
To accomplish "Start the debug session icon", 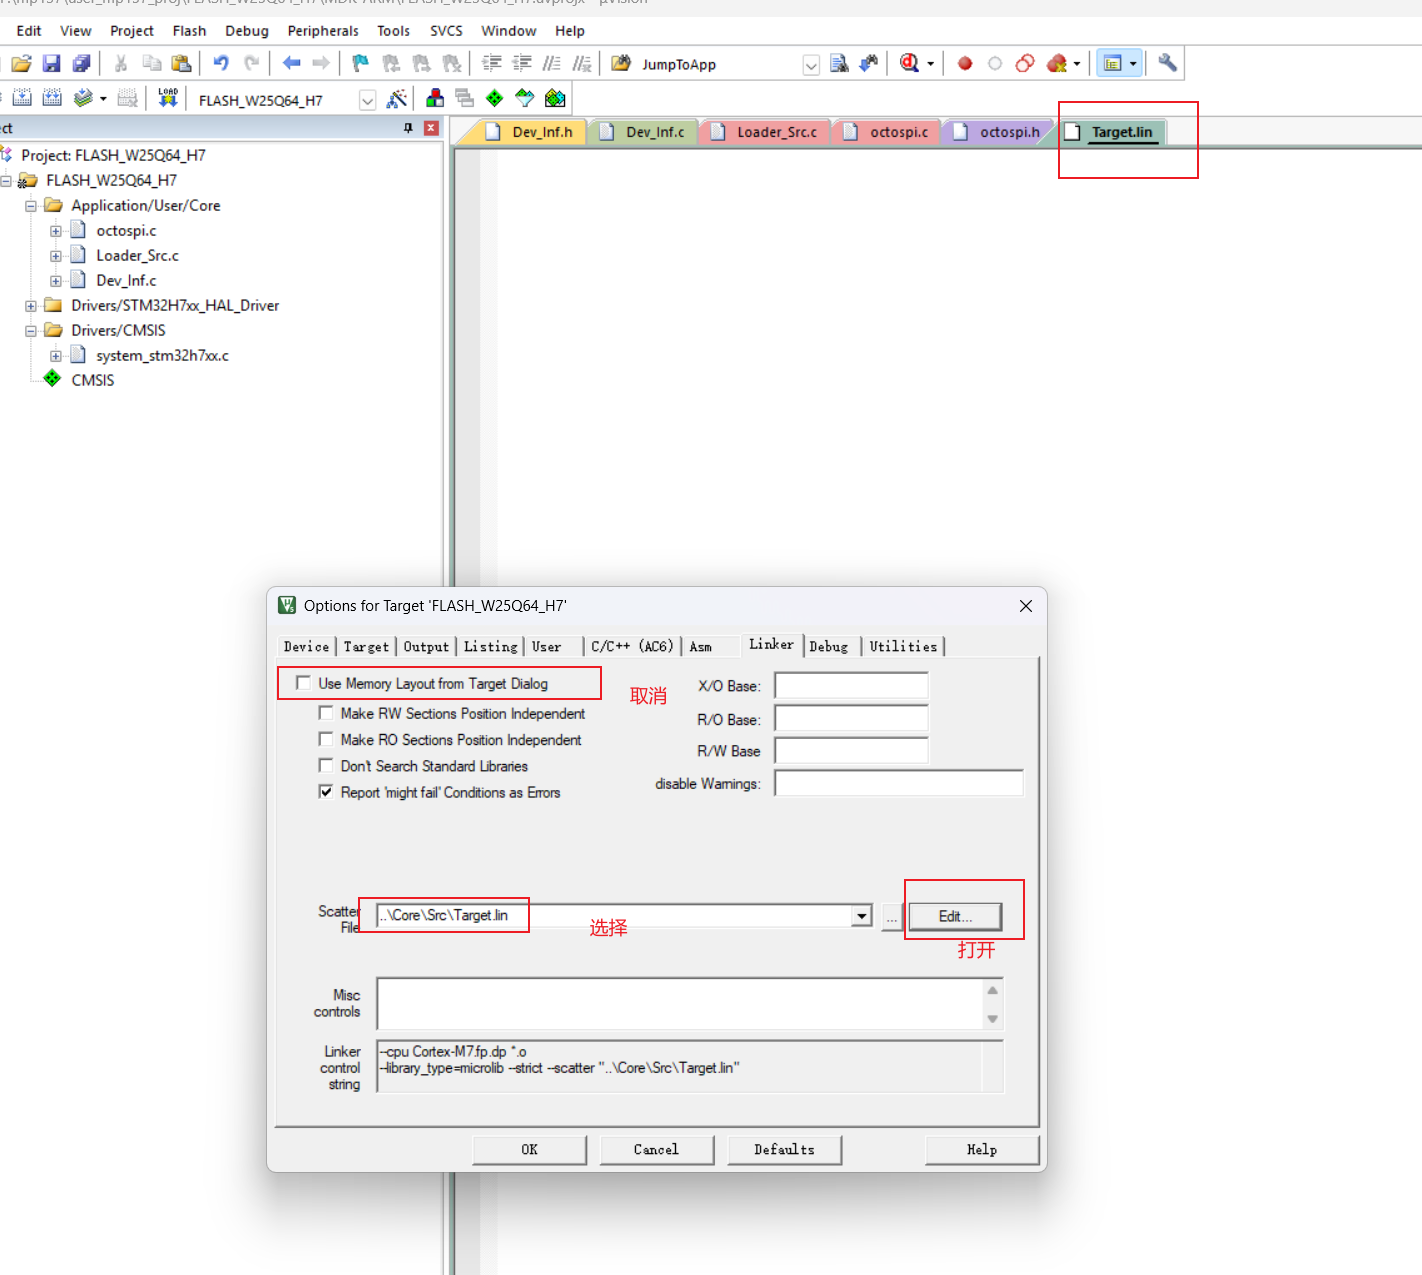I will click(909, 64).
